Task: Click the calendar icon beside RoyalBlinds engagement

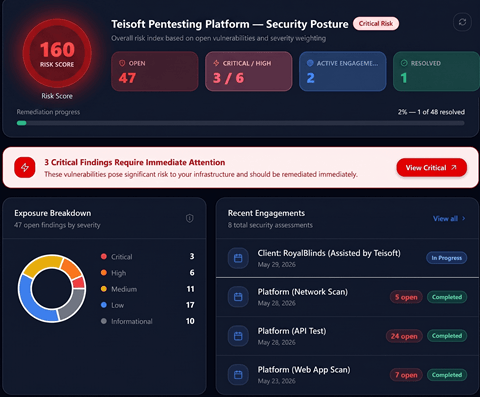Action: 238,258
